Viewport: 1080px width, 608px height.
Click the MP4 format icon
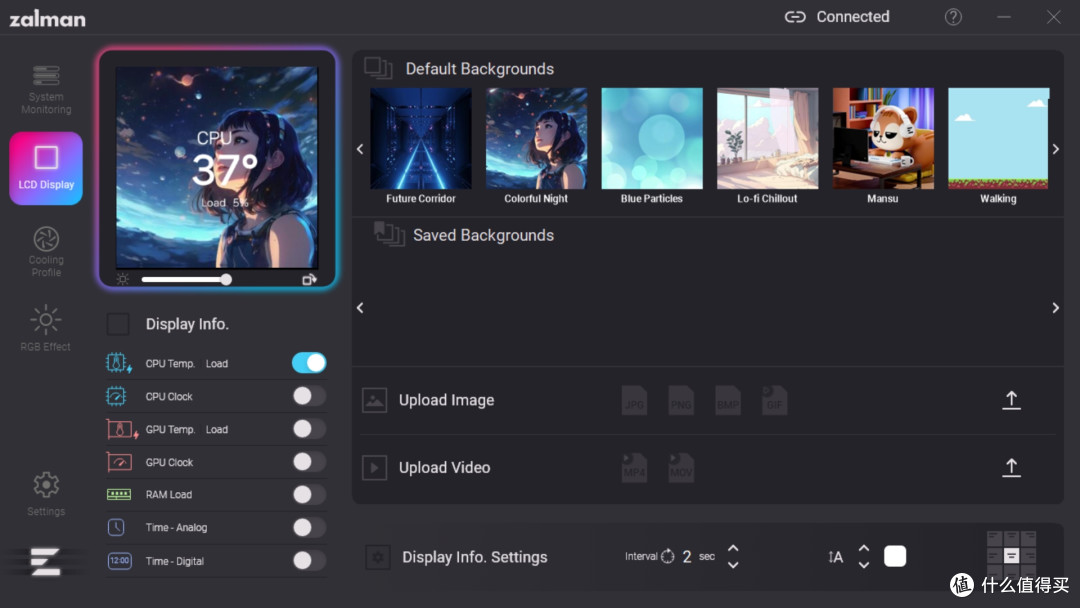634,468
